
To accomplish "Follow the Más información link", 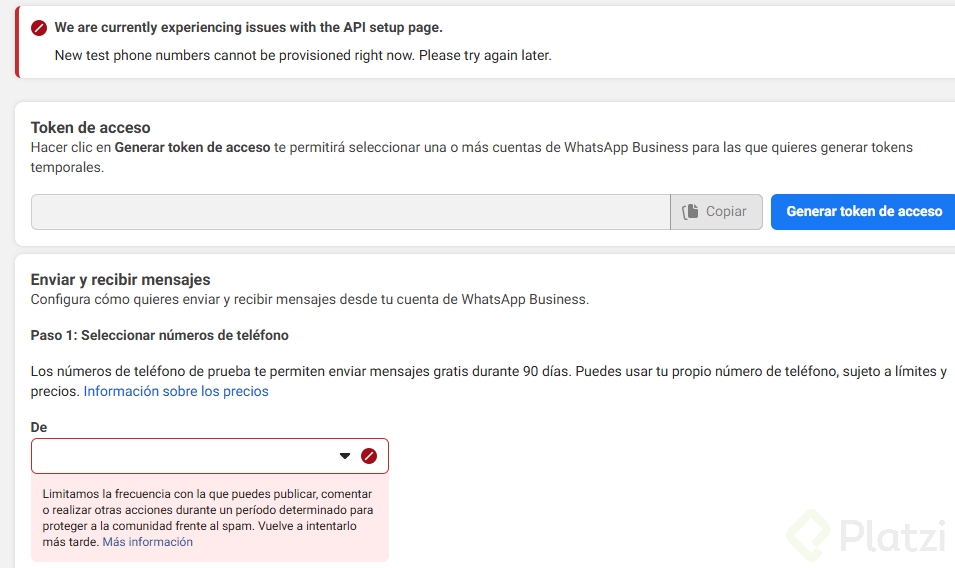I will point(147,542).
